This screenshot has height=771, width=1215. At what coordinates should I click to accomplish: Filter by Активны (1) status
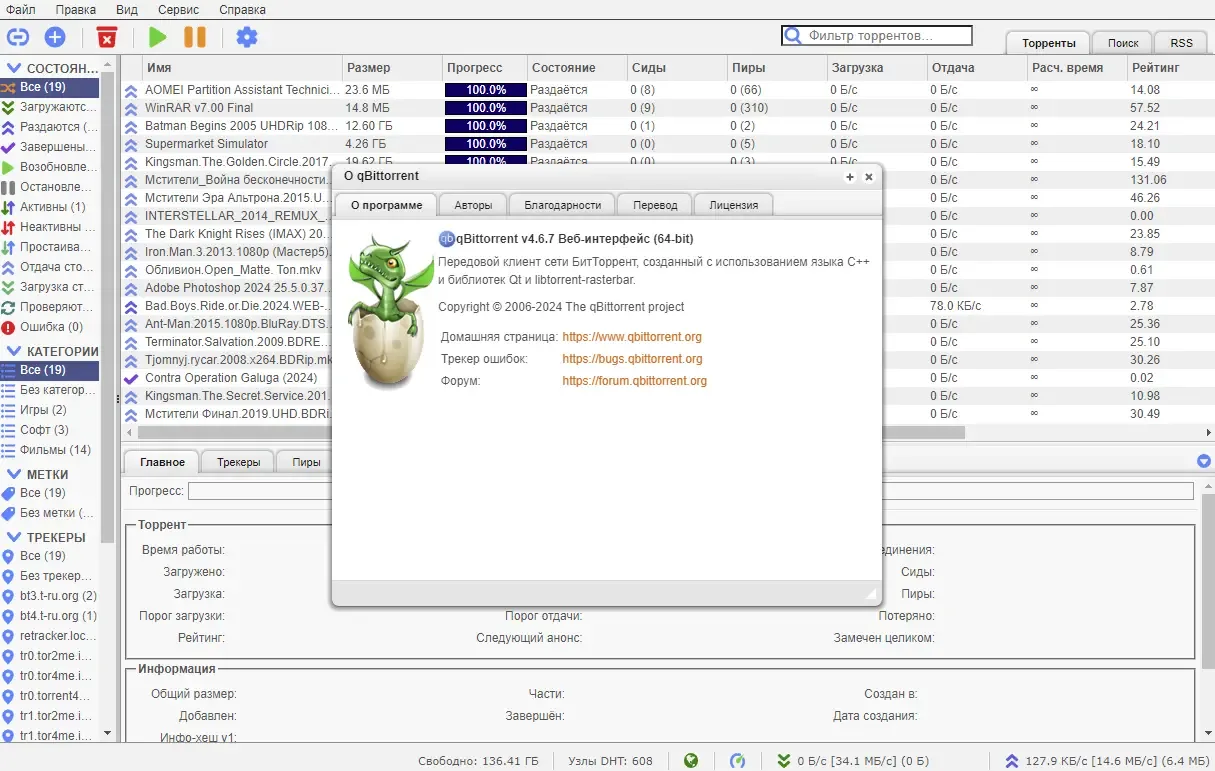[x=50, y=207]
